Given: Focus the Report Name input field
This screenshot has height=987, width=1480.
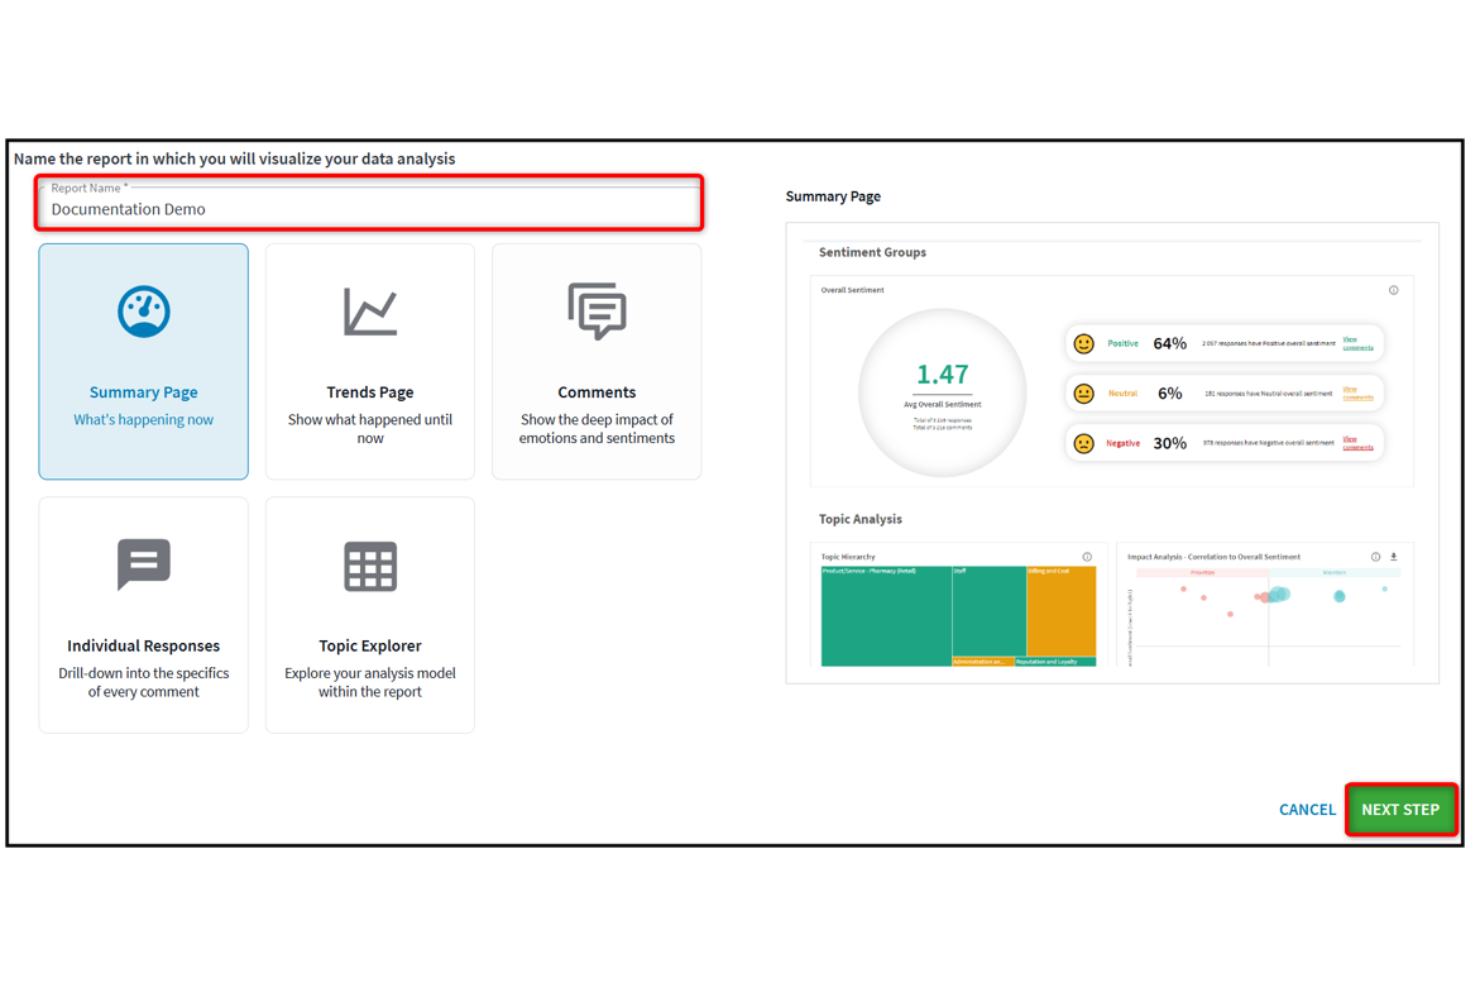Looking at the screenshot, I should pos(370,209).
